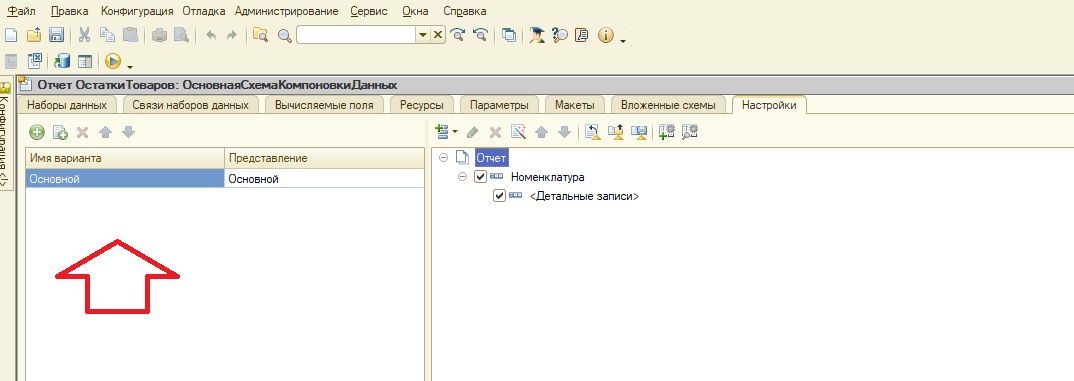Collapse the Номенклатура tree node

tap(462, 177)
